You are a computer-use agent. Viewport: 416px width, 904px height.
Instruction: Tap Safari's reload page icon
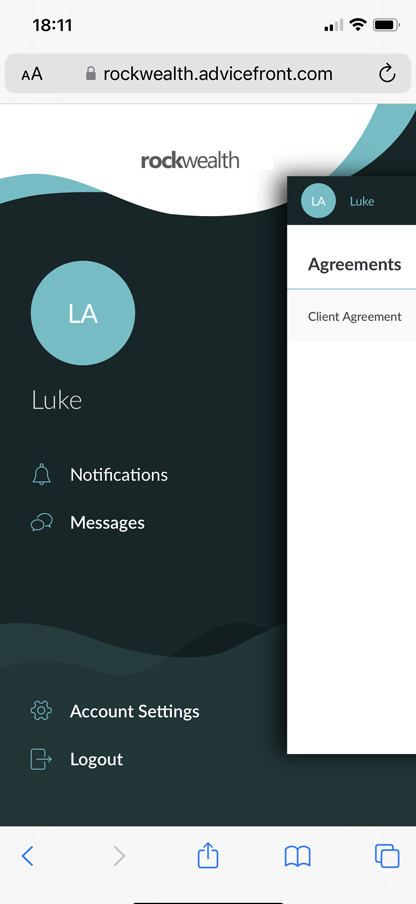[387, 74]
